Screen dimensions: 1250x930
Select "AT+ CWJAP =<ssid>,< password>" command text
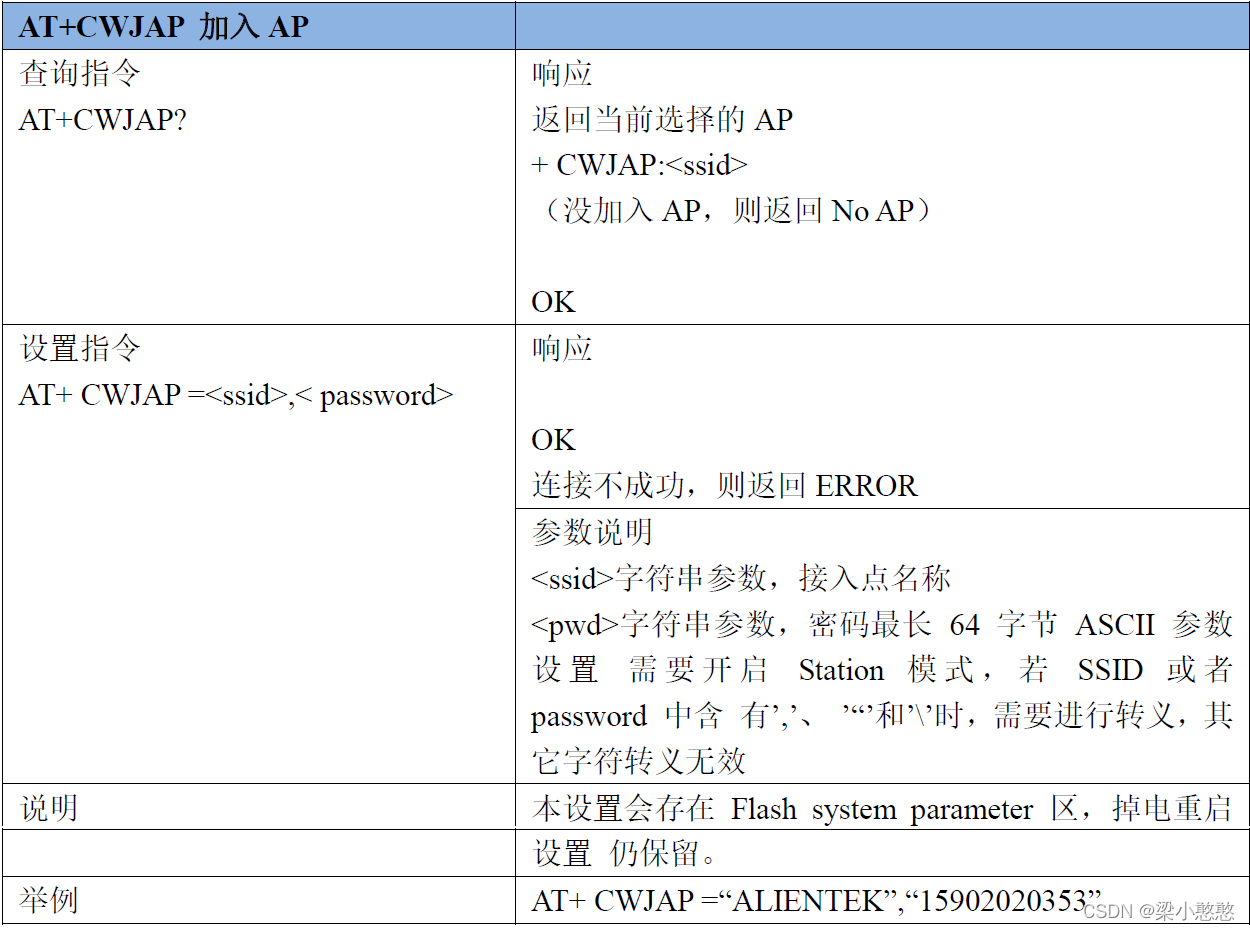pyautogui.click(x=236, y=395)
